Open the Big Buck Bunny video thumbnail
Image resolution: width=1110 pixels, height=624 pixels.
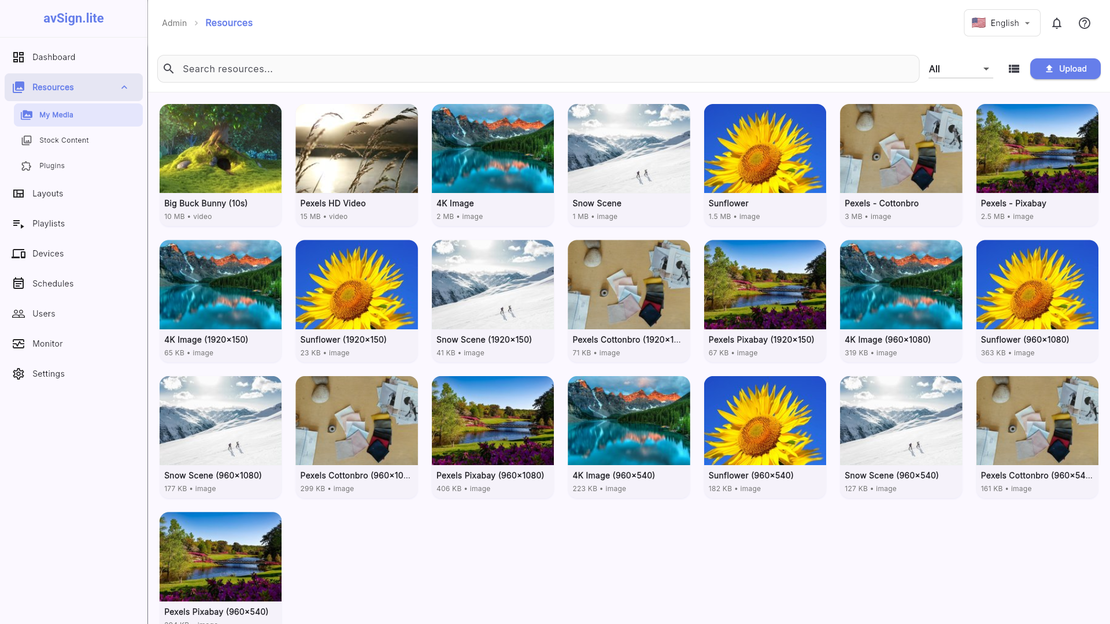tap(220, 147)
